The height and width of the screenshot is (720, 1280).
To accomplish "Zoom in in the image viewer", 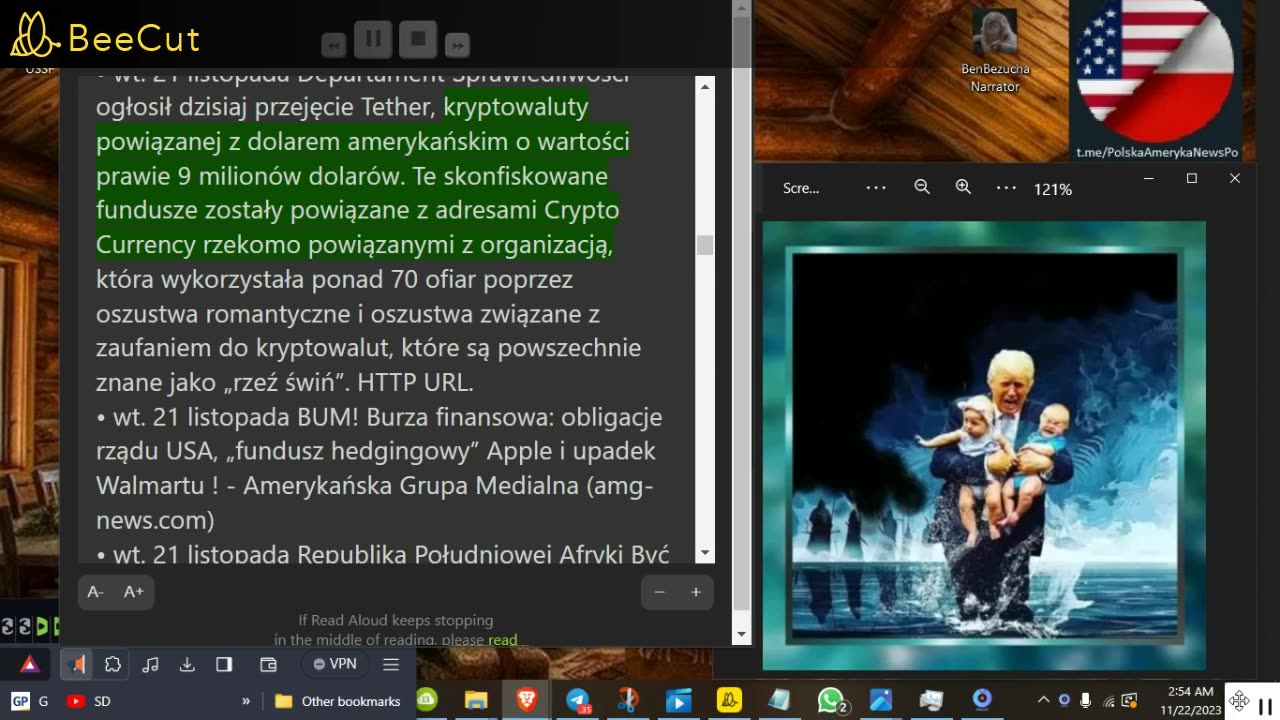I will [x=963, y=187].
